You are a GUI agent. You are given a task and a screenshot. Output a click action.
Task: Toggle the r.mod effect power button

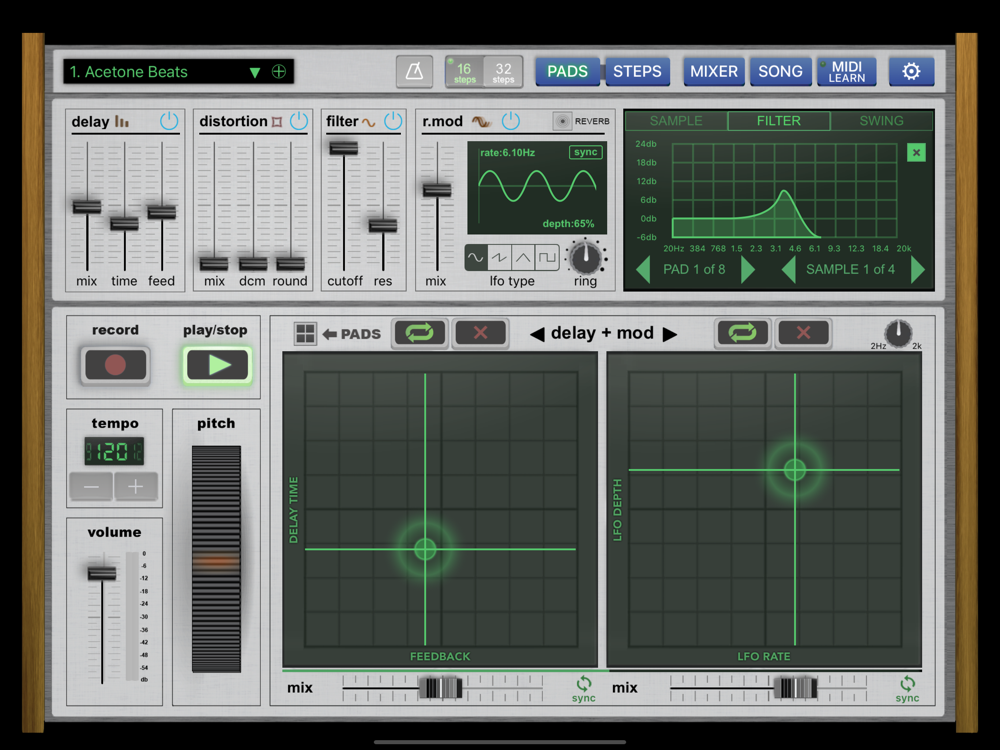pyautogui.click(x=511, y=121)
